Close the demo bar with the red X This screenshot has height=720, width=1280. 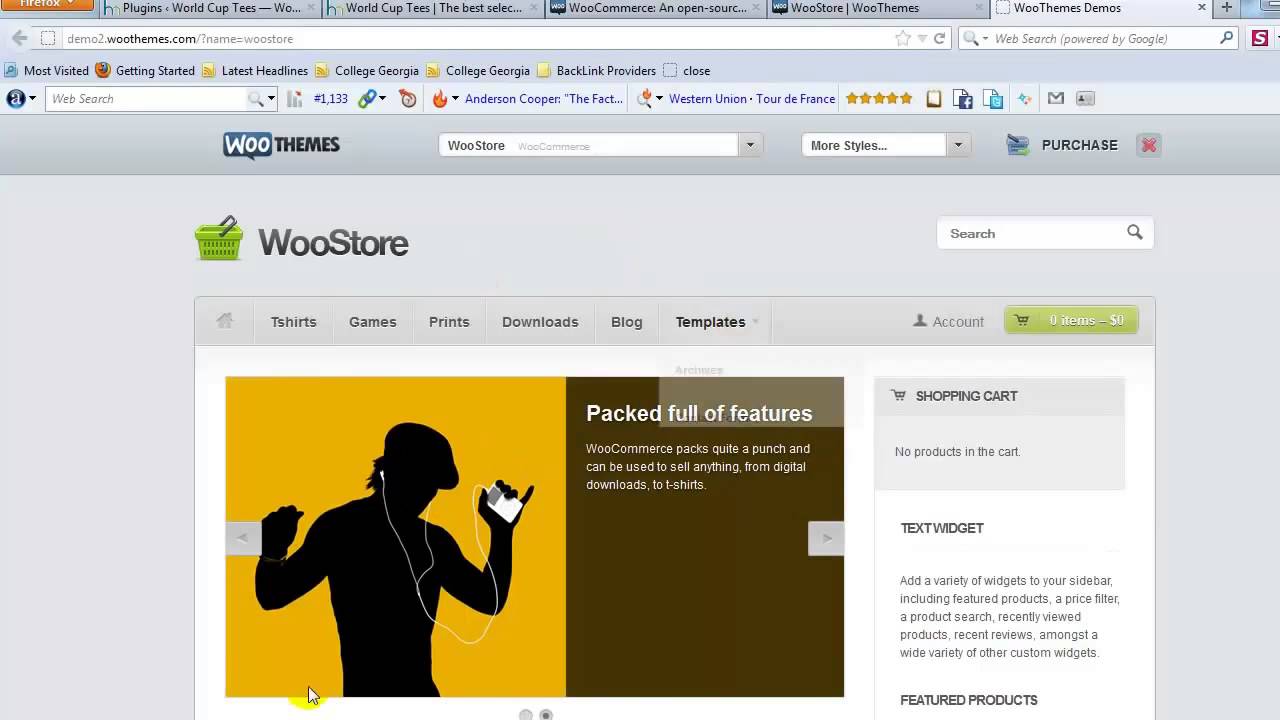click(x=1149, y=145)
